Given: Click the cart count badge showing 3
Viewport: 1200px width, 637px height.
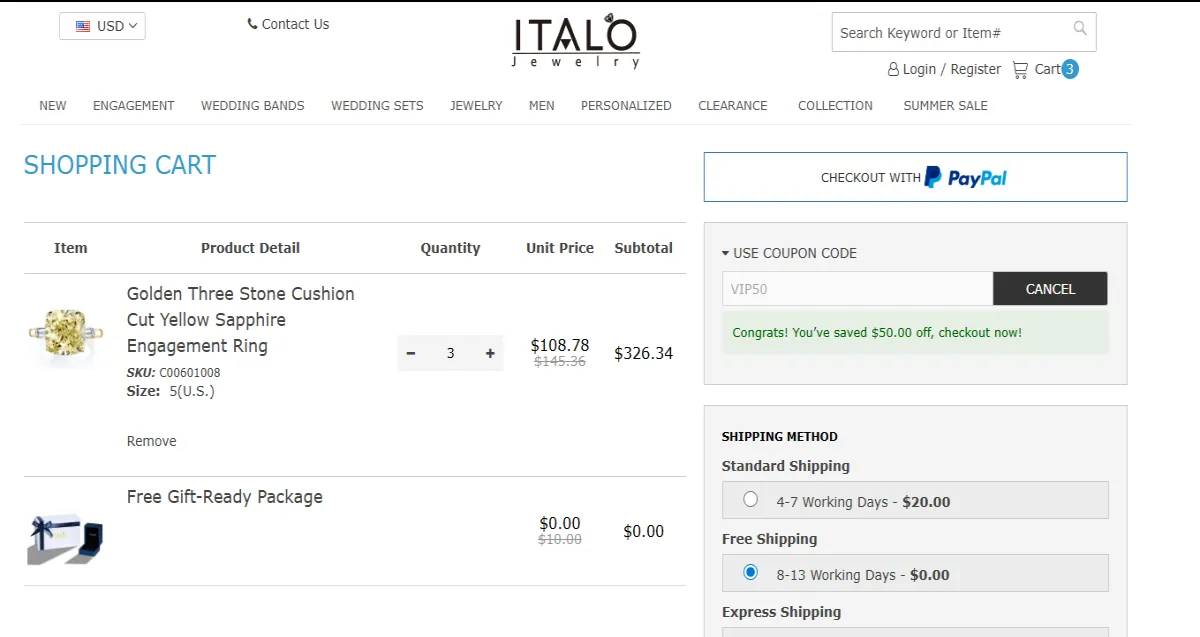Looking at the screenshot, I should [x=1070, y=69].
